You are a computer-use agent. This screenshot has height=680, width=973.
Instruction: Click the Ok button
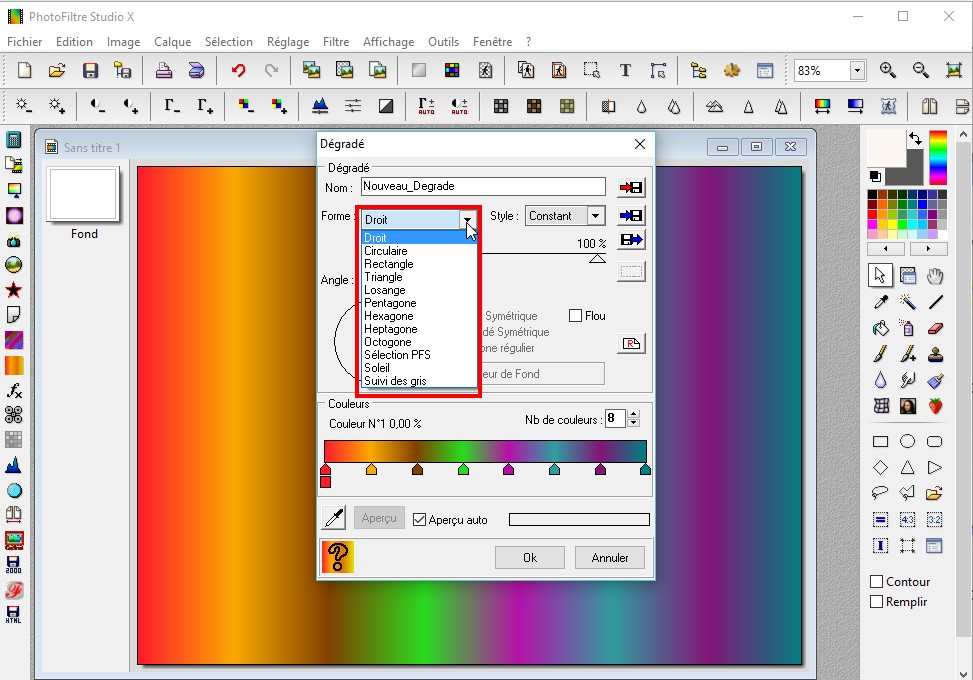530,557
